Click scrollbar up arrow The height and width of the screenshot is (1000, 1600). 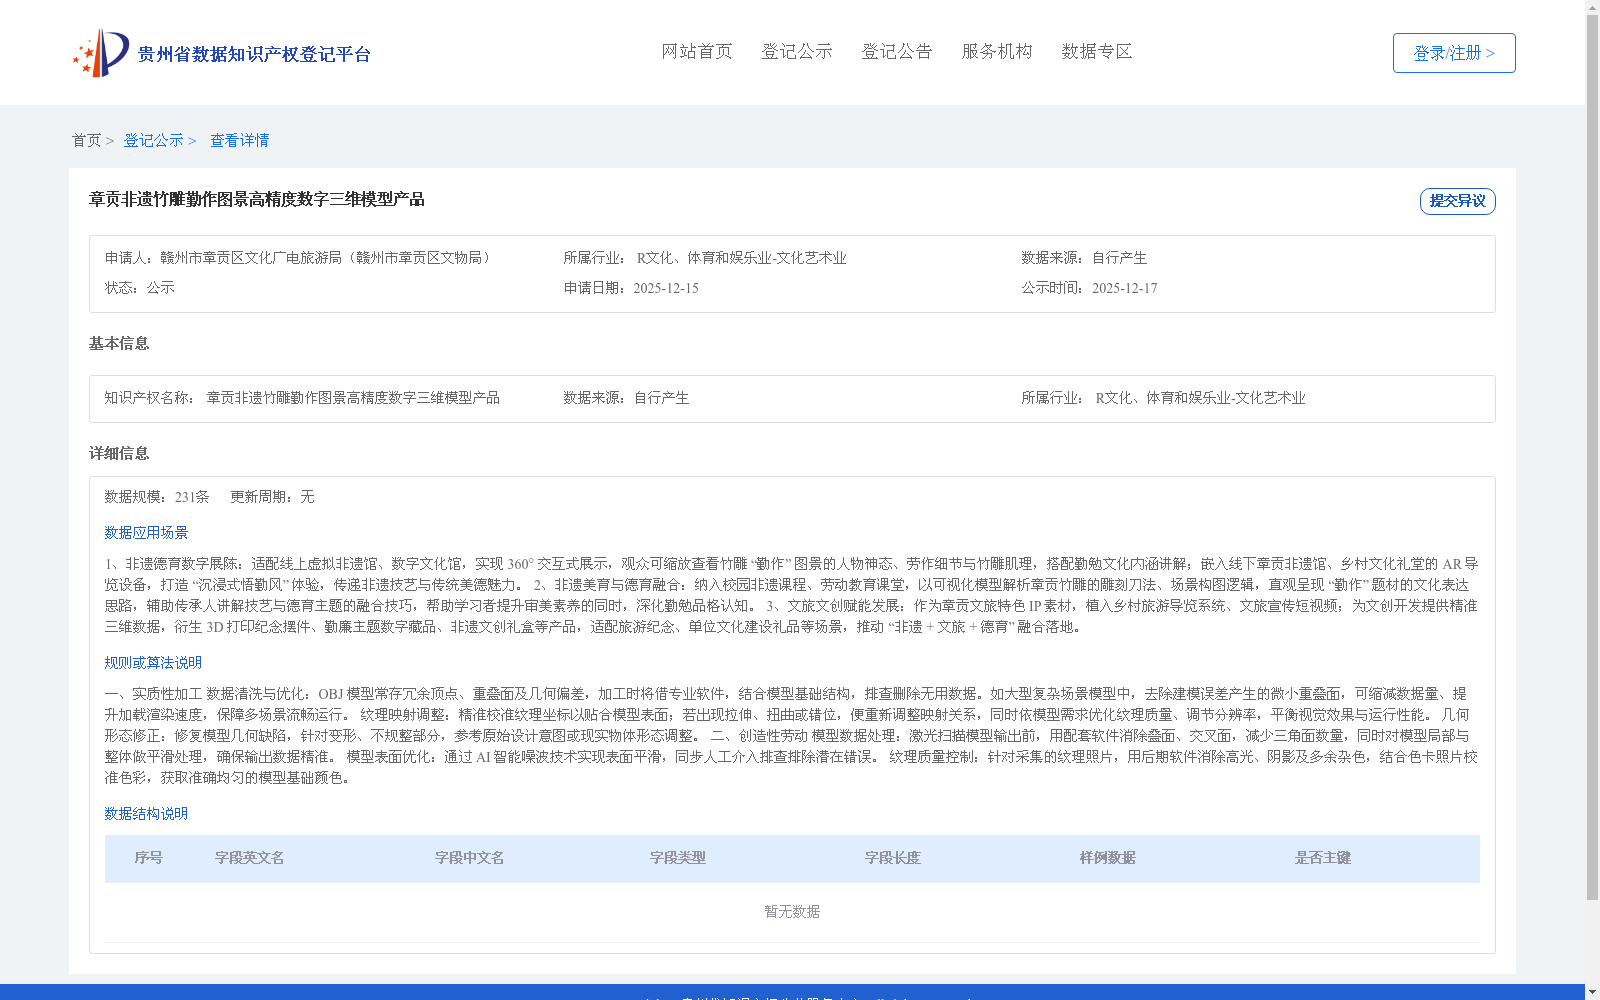tap(1592, 7)
